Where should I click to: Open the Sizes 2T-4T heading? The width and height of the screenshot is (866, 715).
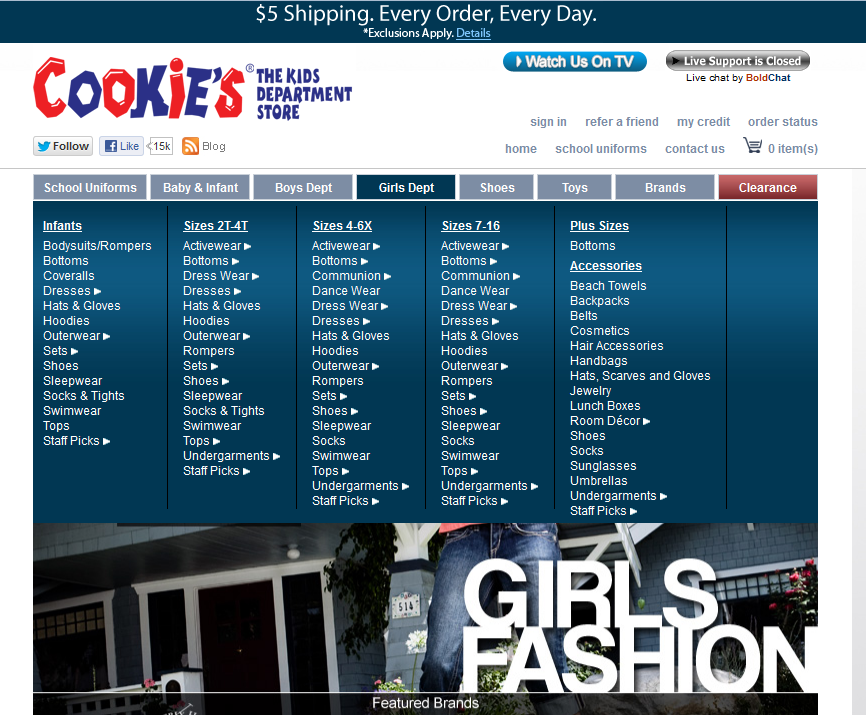pos(215,226)
